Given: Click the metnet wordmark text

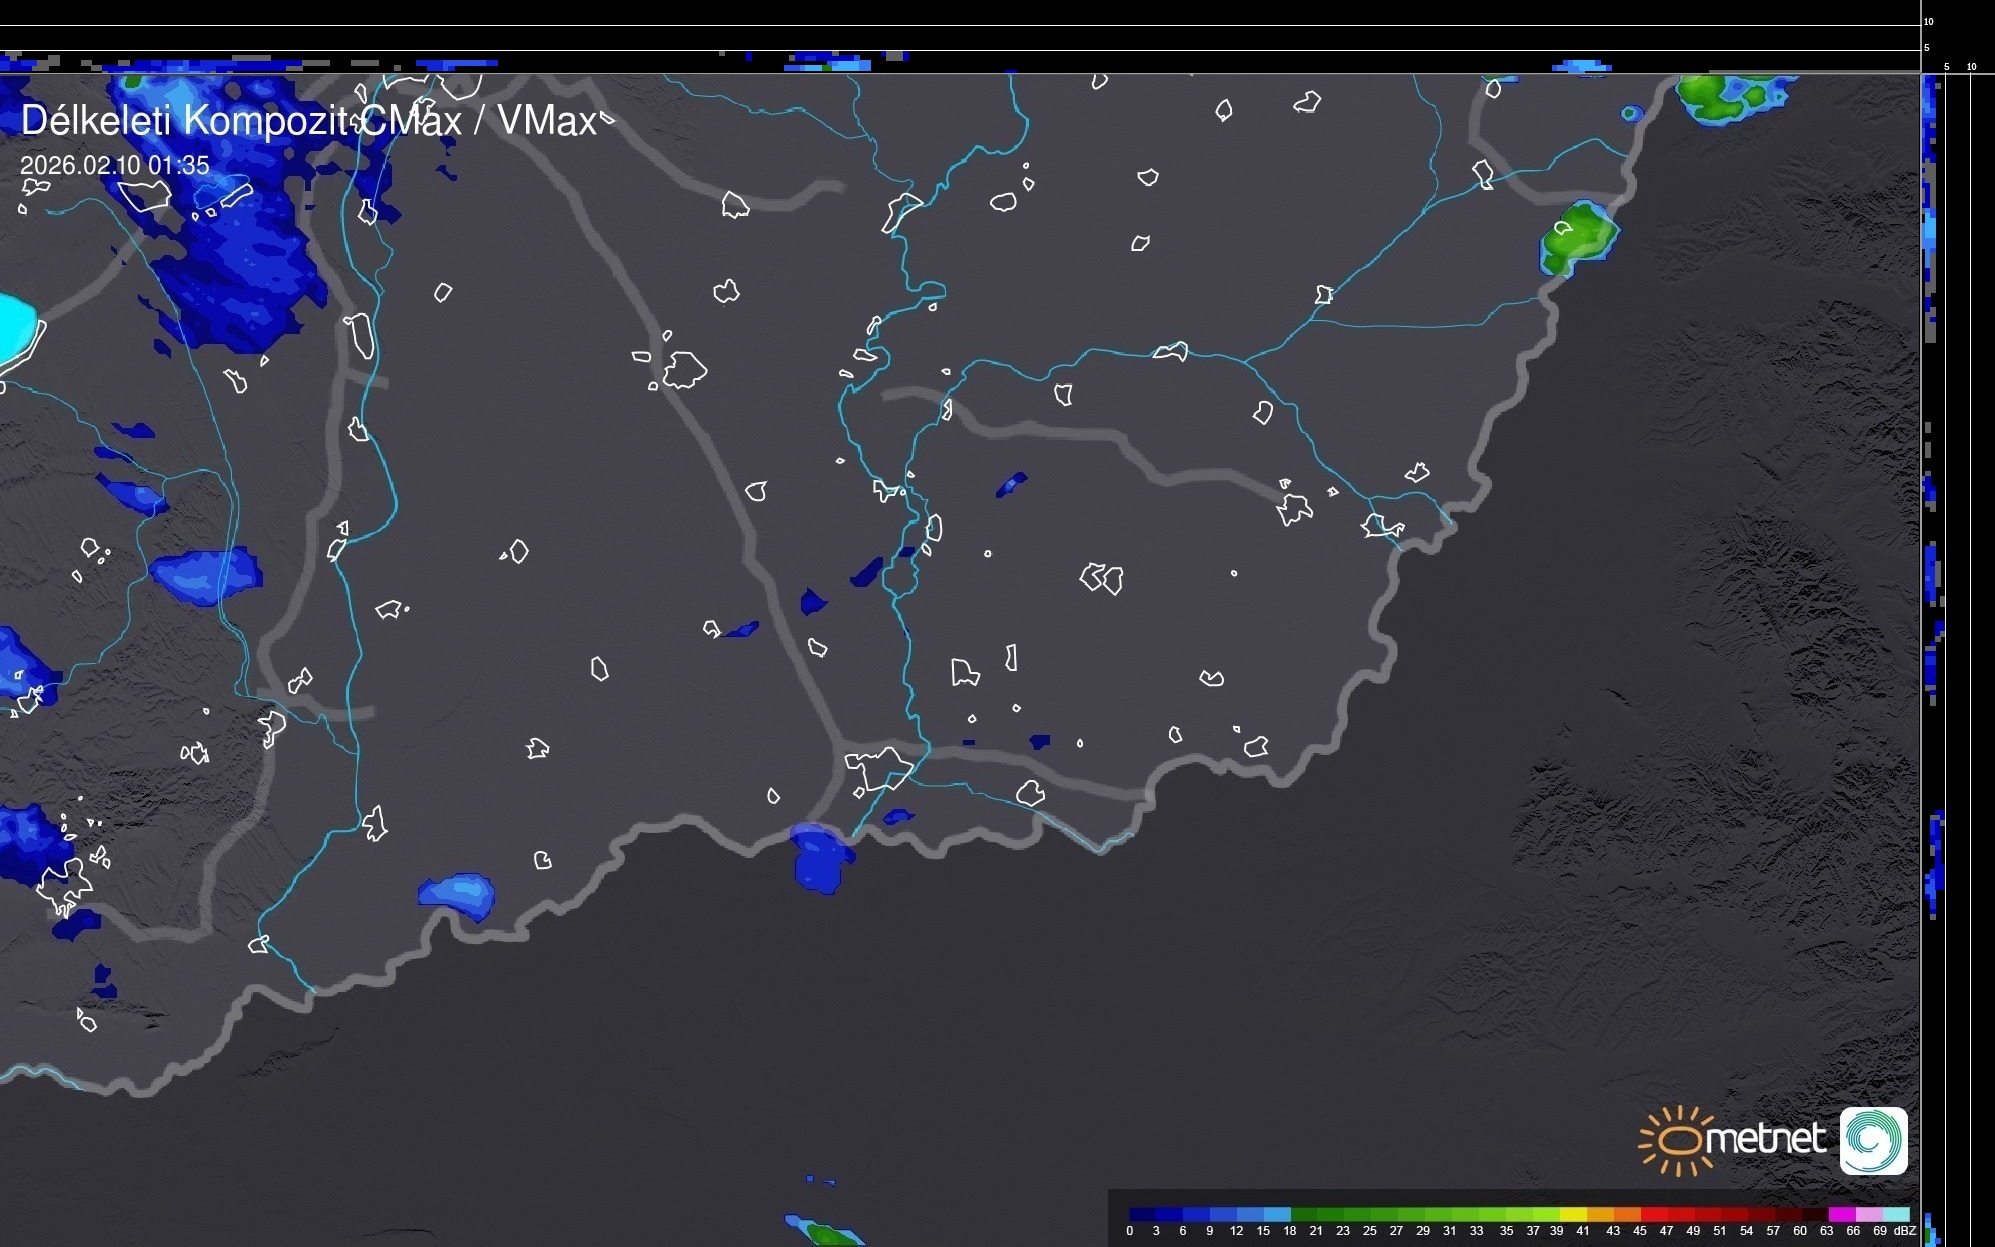Looking at the screenshot, I should tap(1764, 1139).
